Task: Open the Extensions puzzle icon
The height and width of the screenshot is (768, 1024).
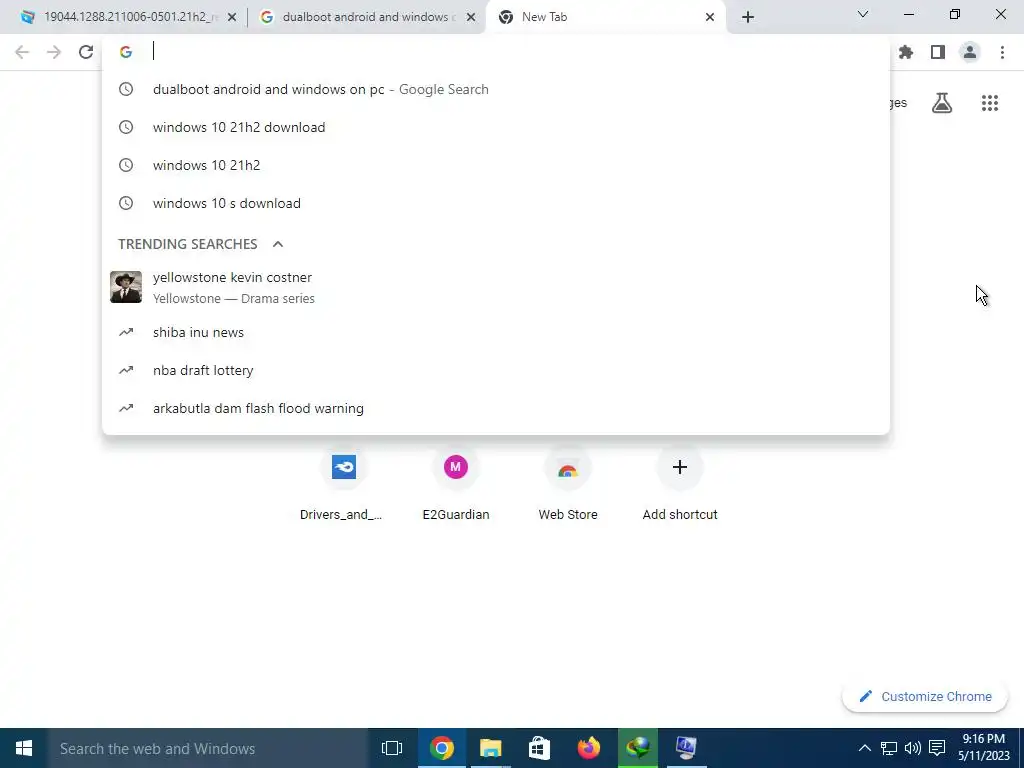Action: tap(906, 52)
